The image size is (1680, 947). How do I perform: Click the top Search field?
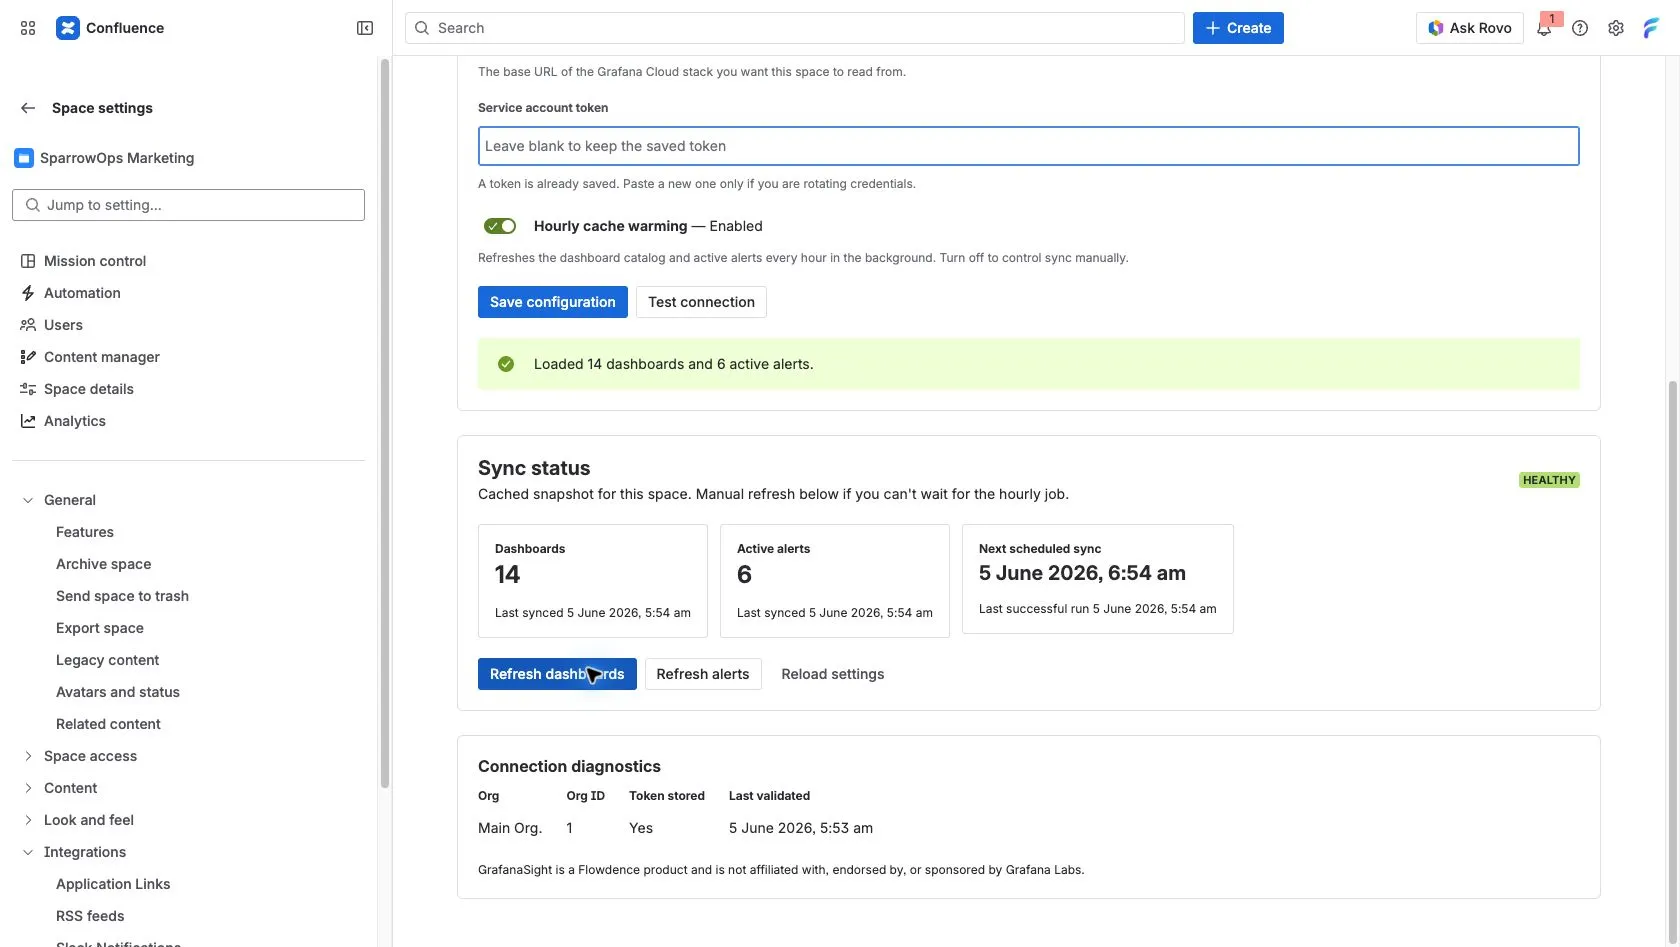tap(795, 28)
